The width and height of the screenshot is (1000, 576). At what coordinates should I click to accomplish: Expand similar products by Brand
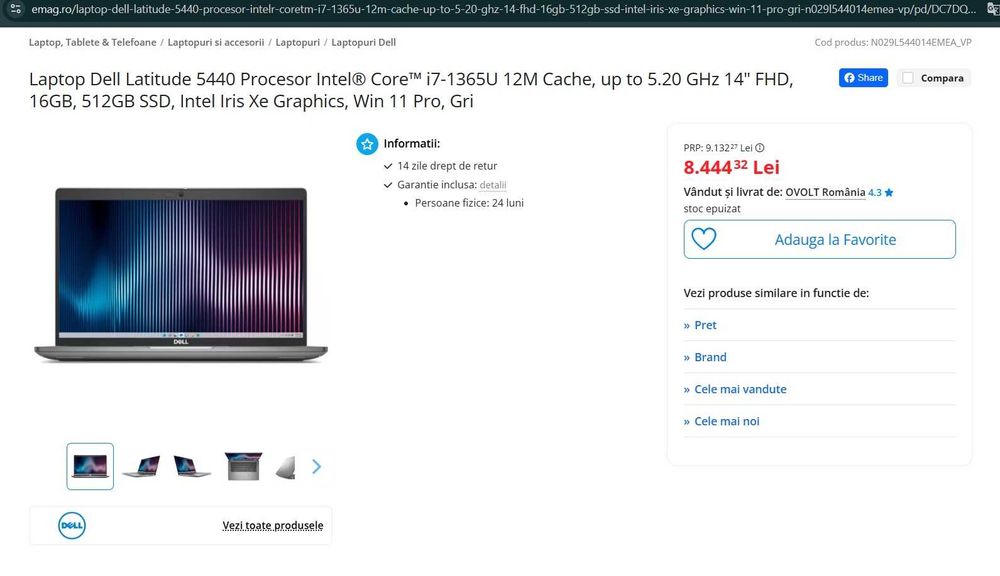point(710,357)
